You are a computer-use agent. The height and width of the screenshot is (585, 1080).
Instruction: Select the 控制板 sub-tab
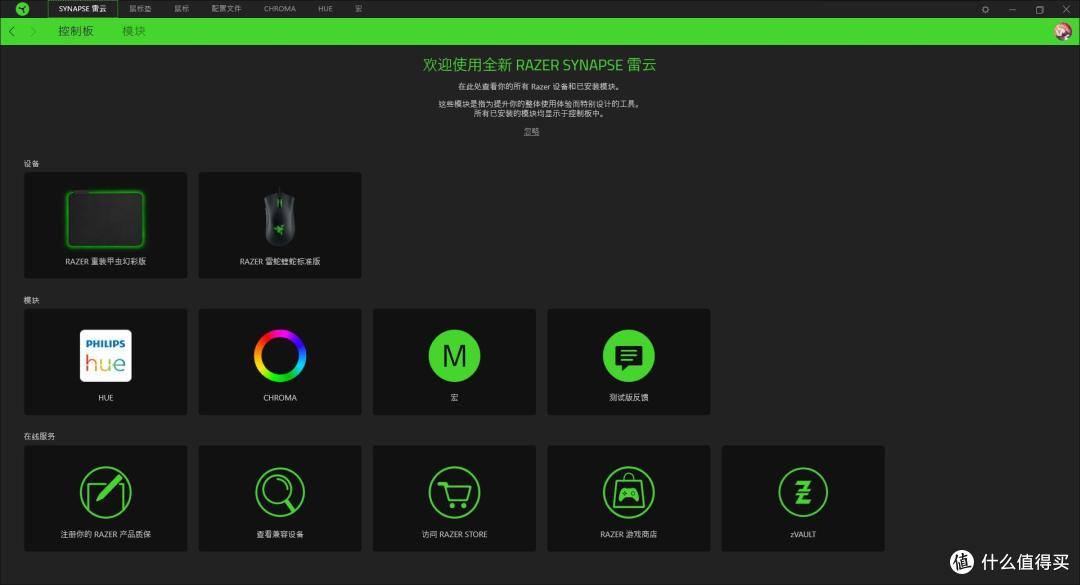[x=76, y=31]
